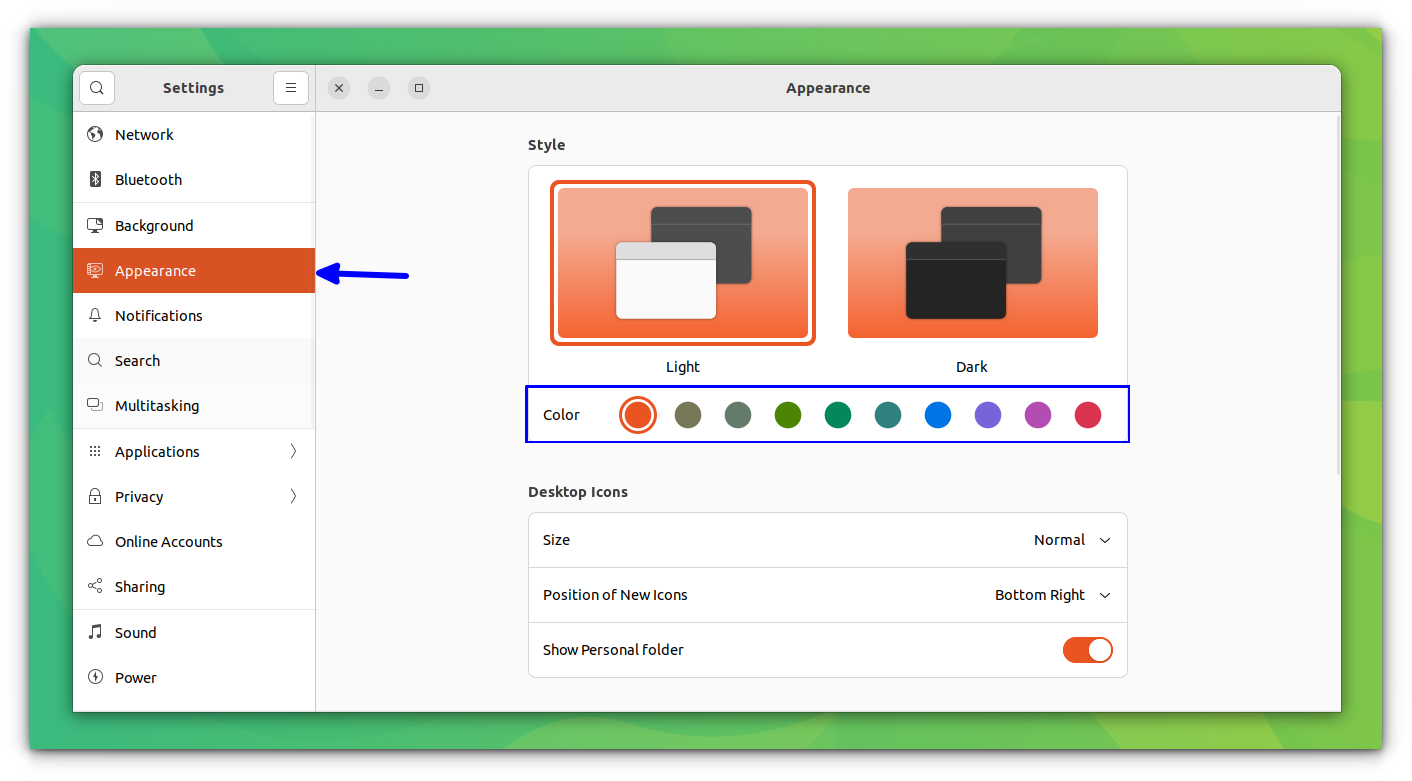The width and height of the screenshot is (1412, 781).
Task: Open the Size dropdown for desktop icons
Action: [x=1072, y=539]
